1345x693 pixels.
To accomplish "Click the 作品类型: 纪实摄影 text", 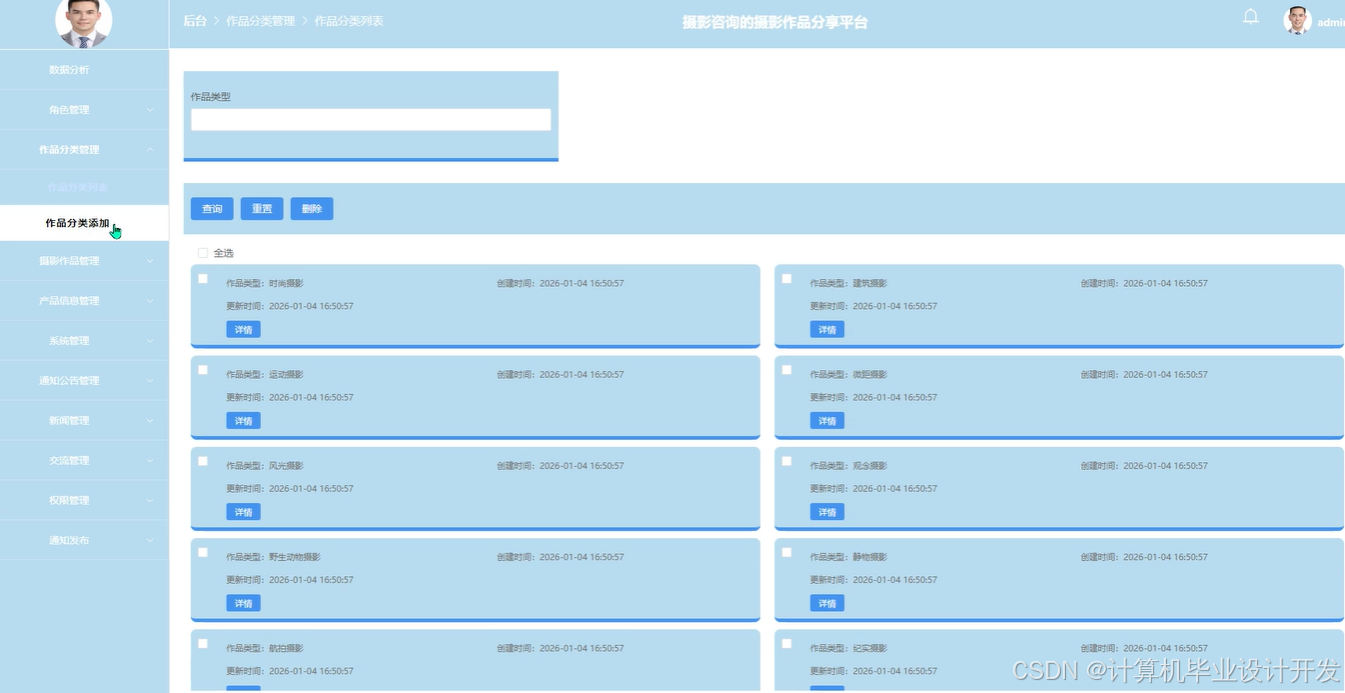I will [849, 648].
